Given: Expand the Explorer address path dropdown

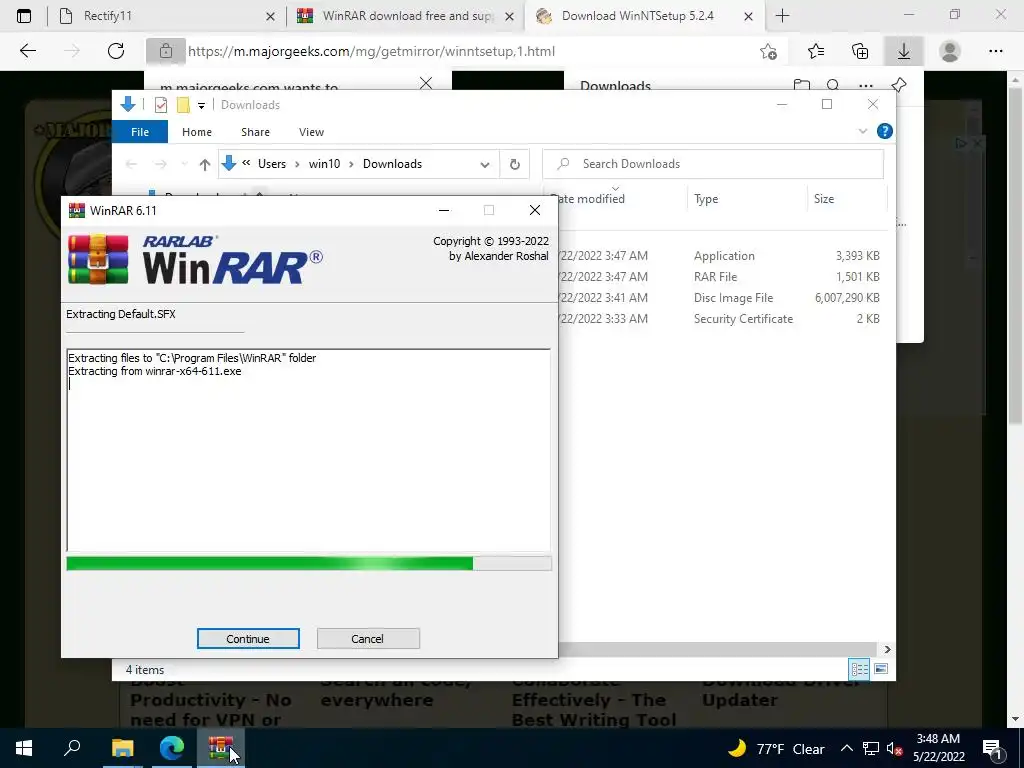Looking at the screenshot, I should click(x=485, y=164).
